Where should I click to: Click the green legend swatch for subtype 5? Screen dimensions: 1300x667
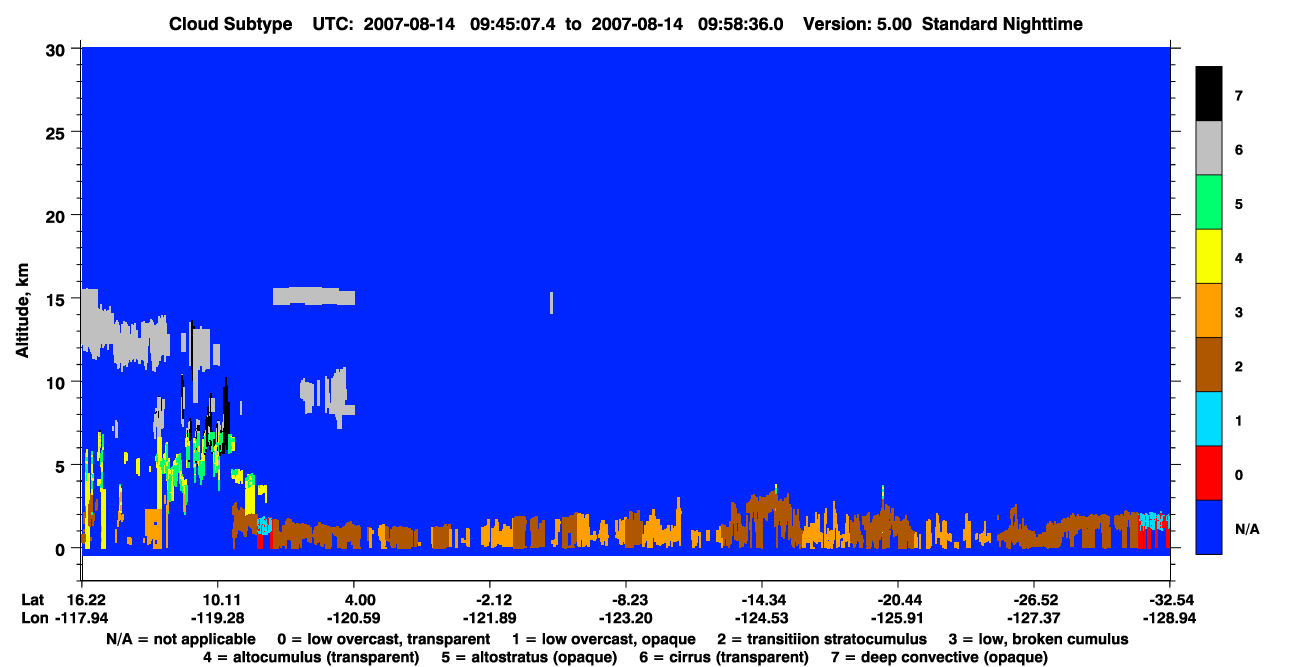[x=1209, y=203]
